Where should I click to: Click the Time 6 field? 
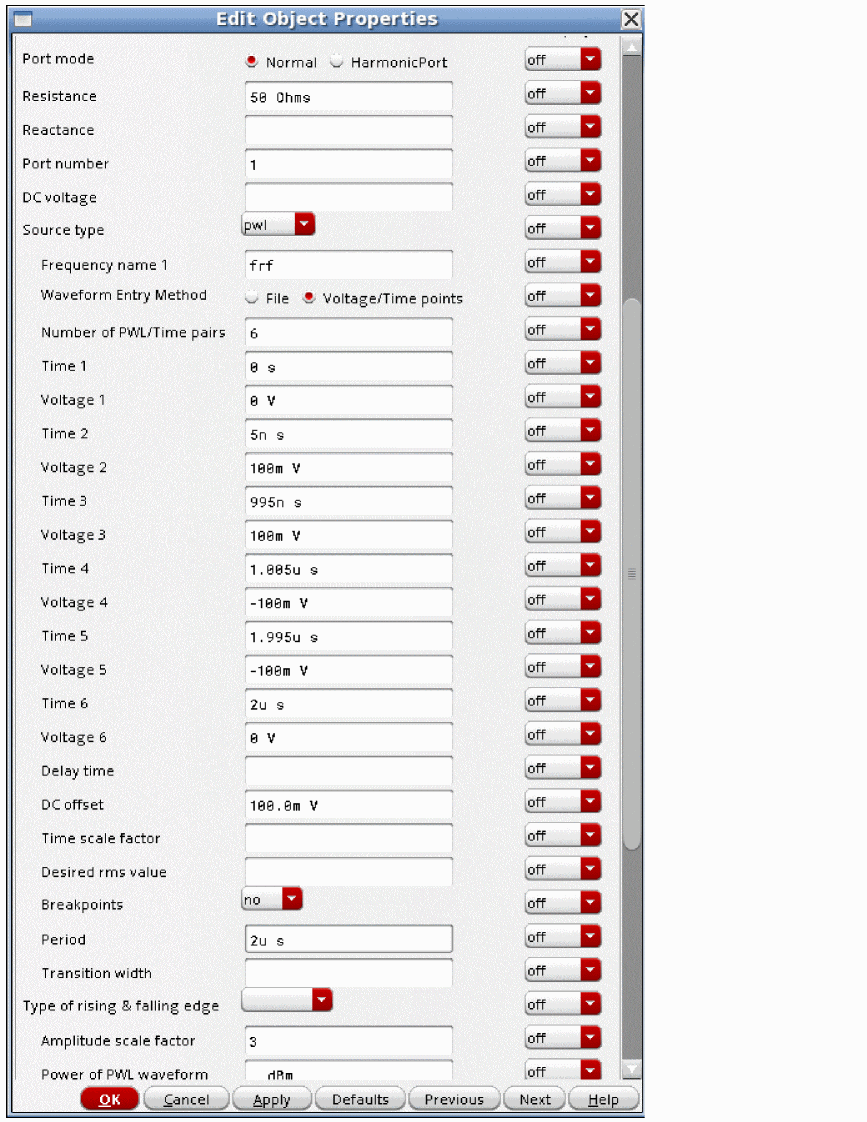tap(348, 703)
